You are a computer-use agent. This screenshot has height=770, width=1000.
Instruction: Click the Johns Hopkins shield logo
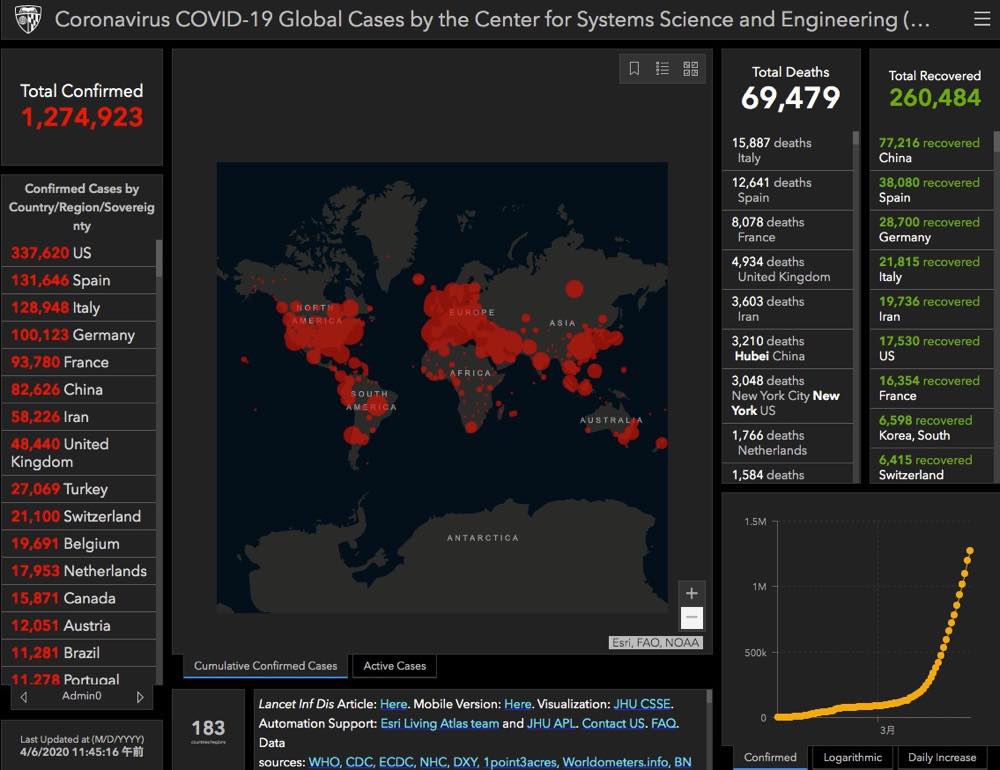[28, 19]
